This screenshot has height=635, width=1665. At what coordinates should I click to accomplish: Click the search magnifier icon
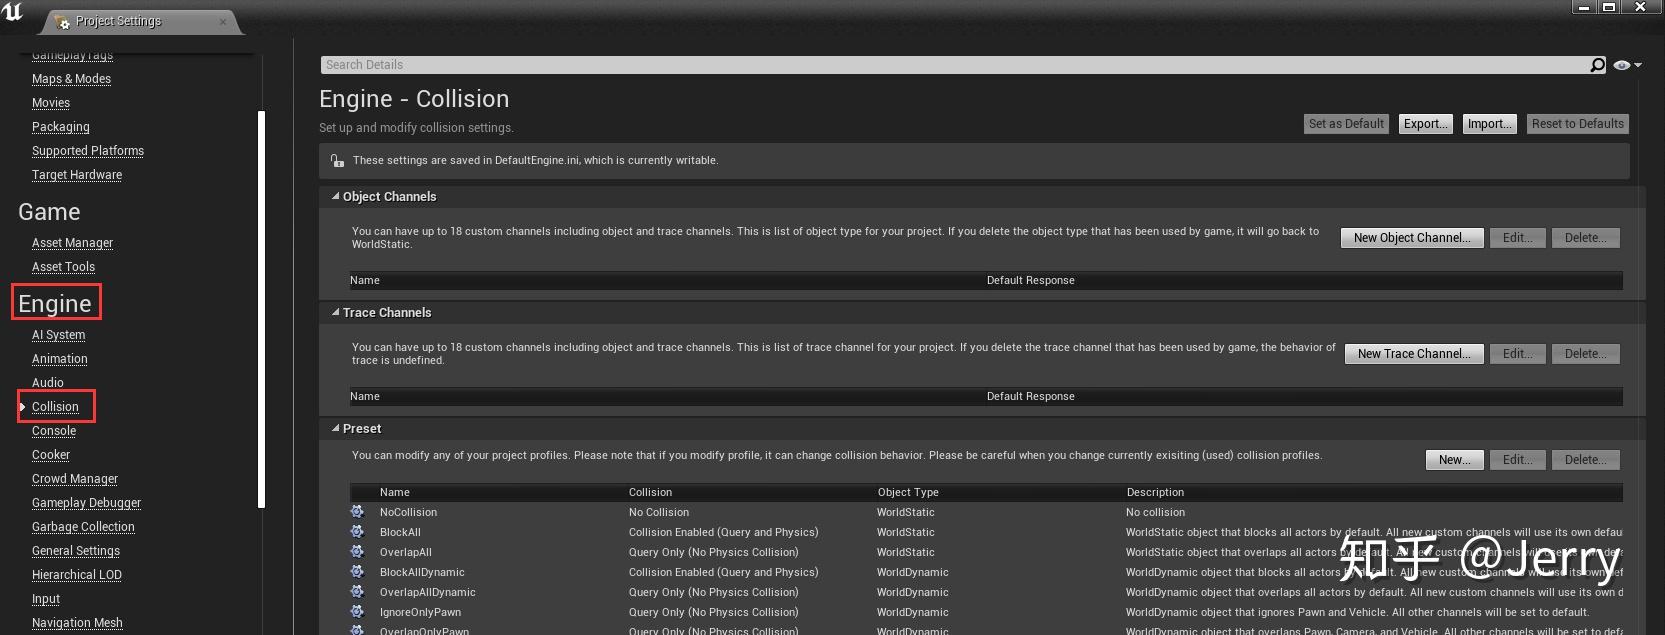(1597, 65)
